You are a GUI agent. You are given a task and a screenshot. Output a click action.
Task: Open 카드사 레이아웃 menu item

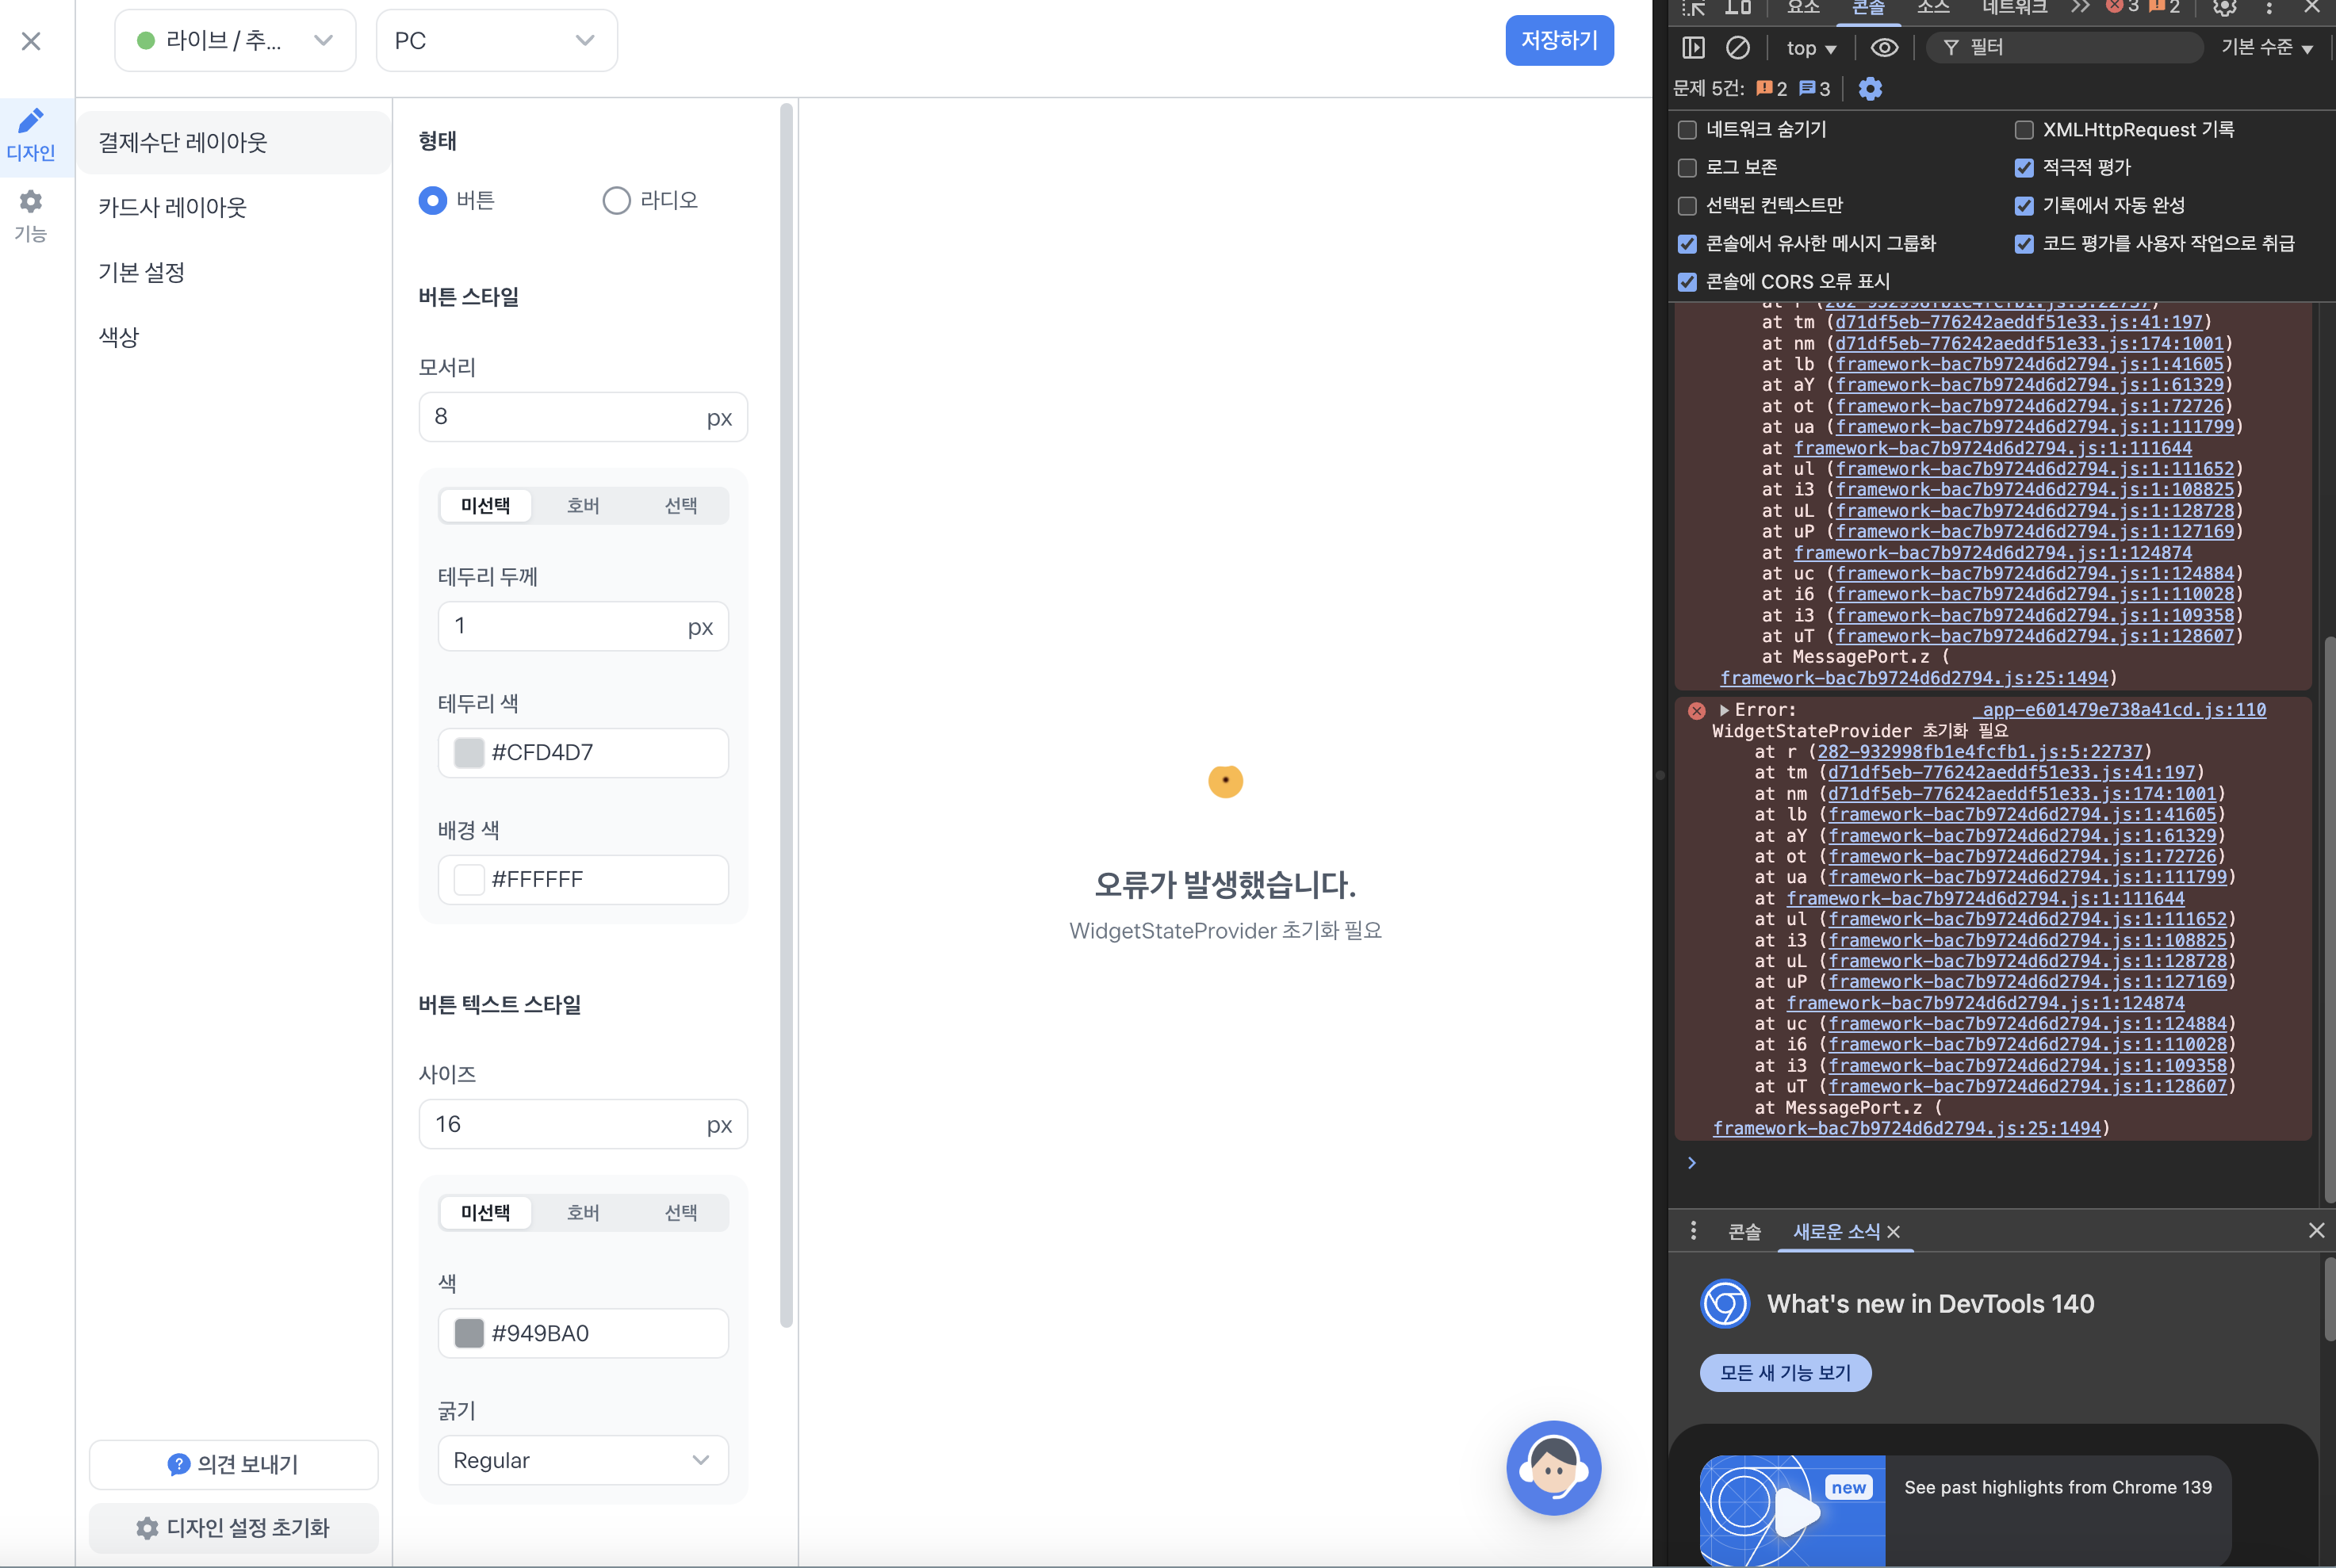pyautogui.click(x=233, y=208)
